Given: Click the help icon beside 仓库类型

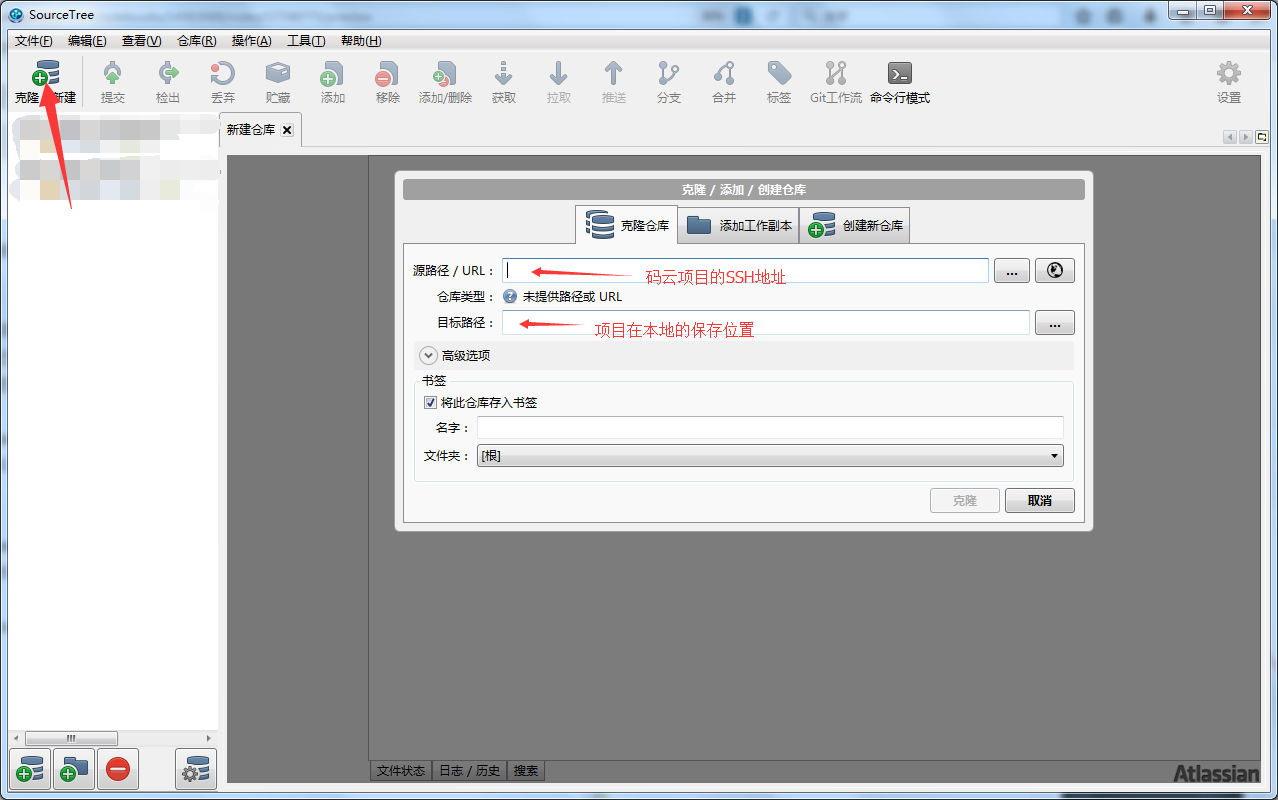Looking at the screenshot, I should click(510, 296).
